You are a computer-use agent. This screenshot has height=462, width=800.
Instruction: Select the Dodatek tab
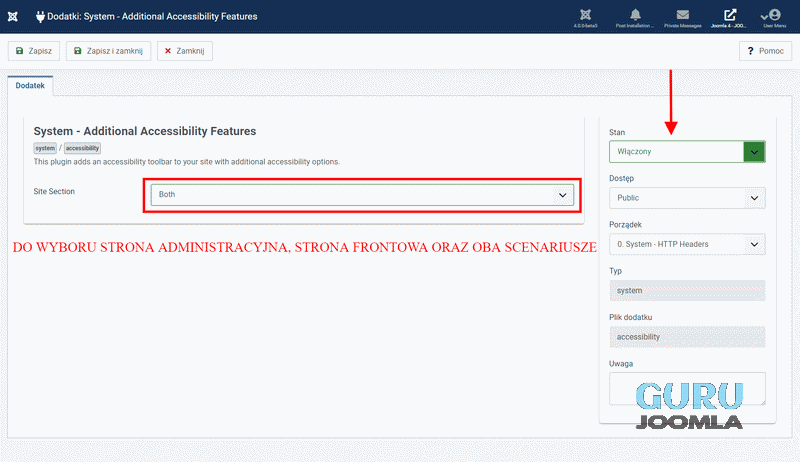pos(30,86)
